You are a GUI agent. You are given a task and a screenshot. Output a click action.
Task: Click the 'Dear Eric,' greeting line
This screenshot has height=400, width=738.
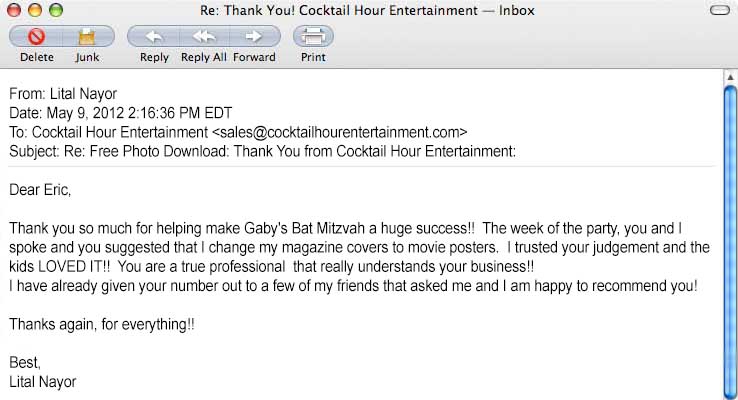pyautogui.click(x=41, y=188)
